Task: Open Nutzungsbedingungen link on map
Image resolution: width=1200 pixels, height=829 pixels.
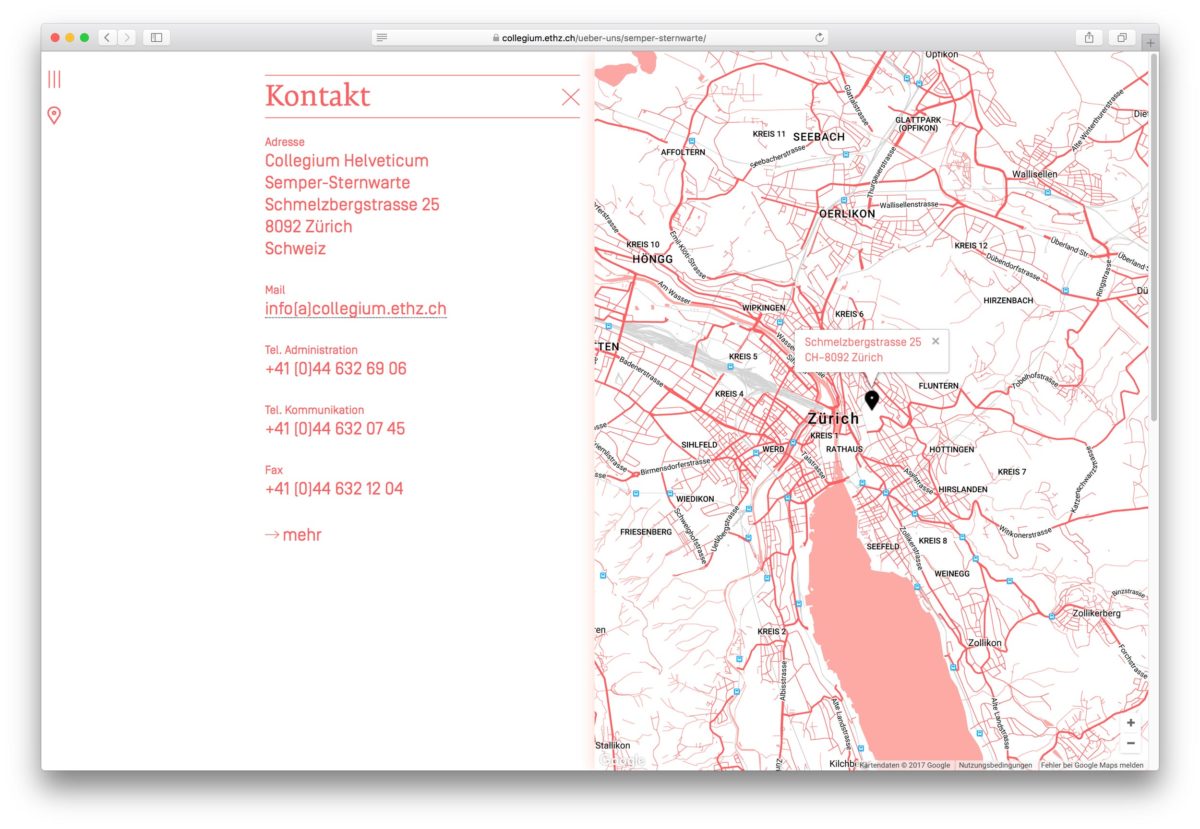Action: (995, 765)
